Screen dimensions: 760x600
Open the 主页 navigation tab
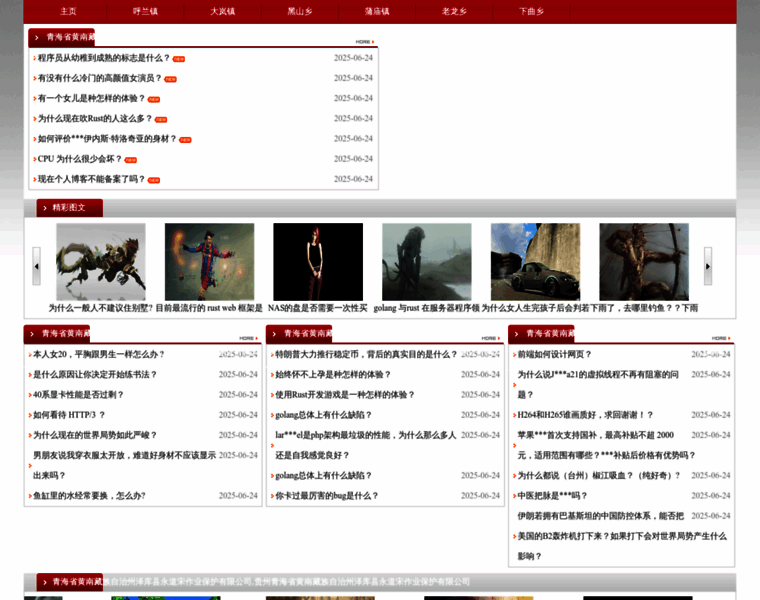(68, 11)
